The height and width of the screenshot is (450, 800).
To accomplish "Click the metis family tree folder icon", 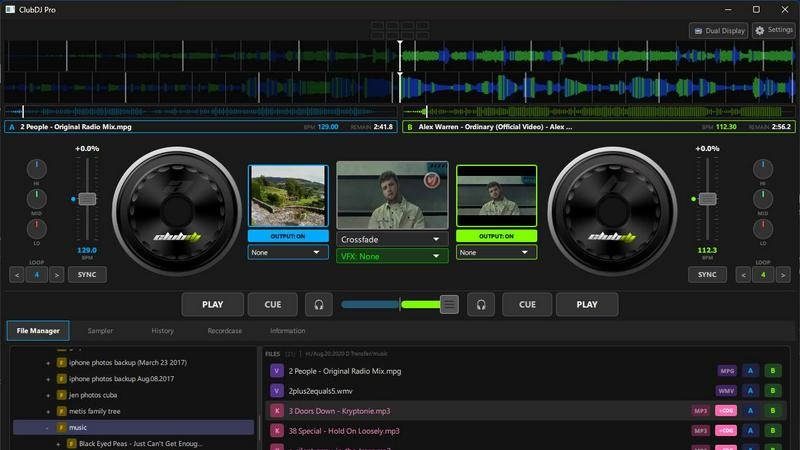I will click(62, 411).
